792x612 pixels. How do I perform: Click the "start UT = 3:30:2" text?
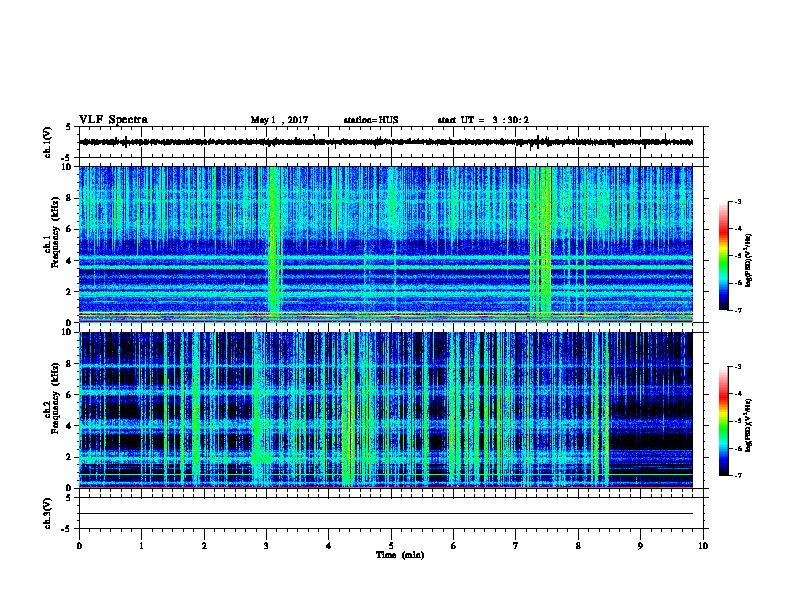483,120
